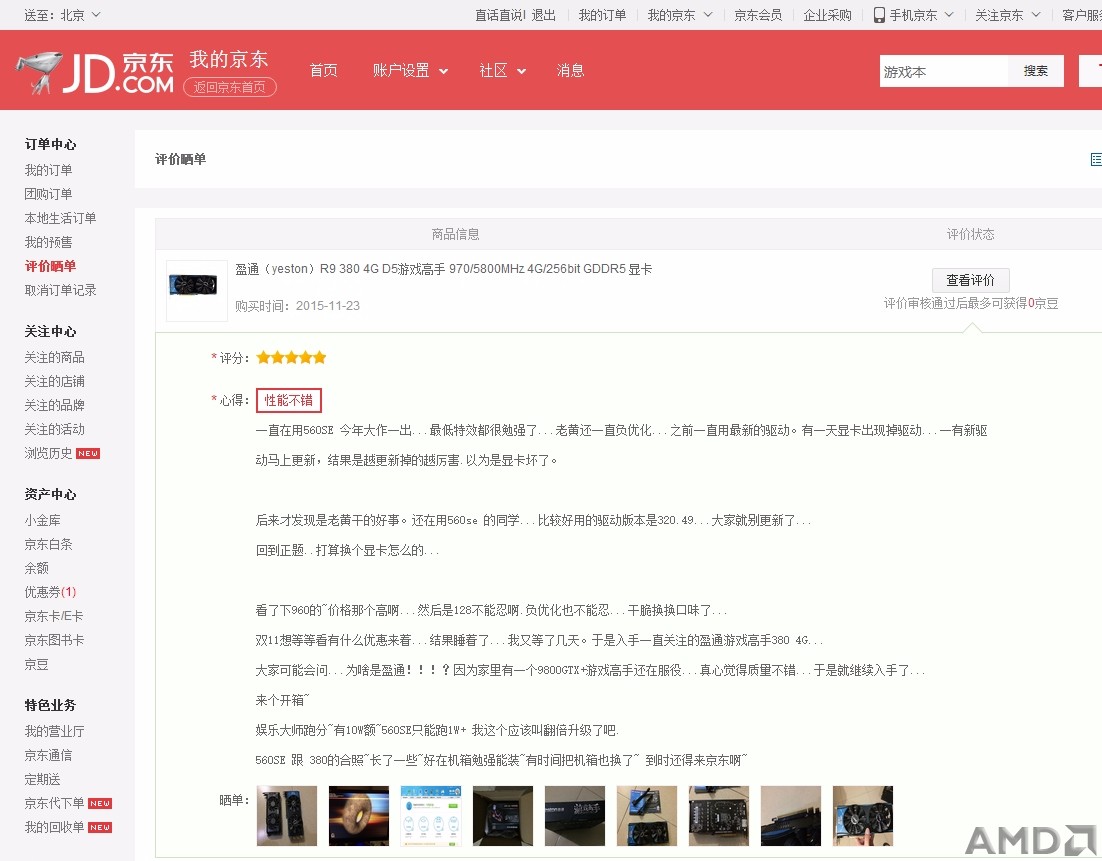Select 团购订单 in sidebar
1102x861 pixels.
coord(48,194)
